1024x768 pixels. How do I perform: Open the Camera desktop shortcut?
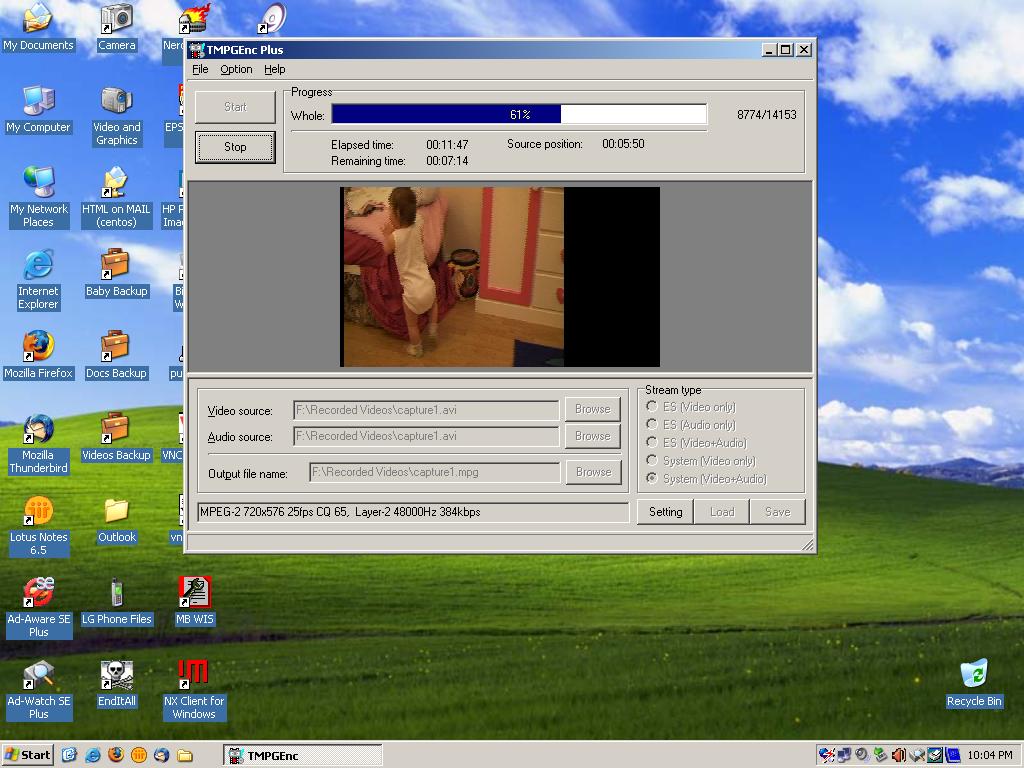(x=117, y=27)
